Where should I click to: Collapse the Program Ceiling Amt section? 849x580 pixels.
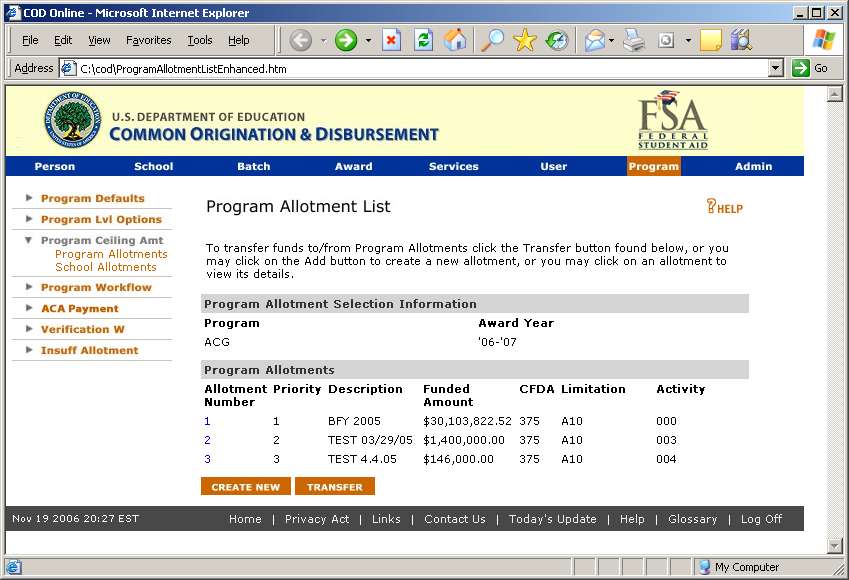[101, 240]
